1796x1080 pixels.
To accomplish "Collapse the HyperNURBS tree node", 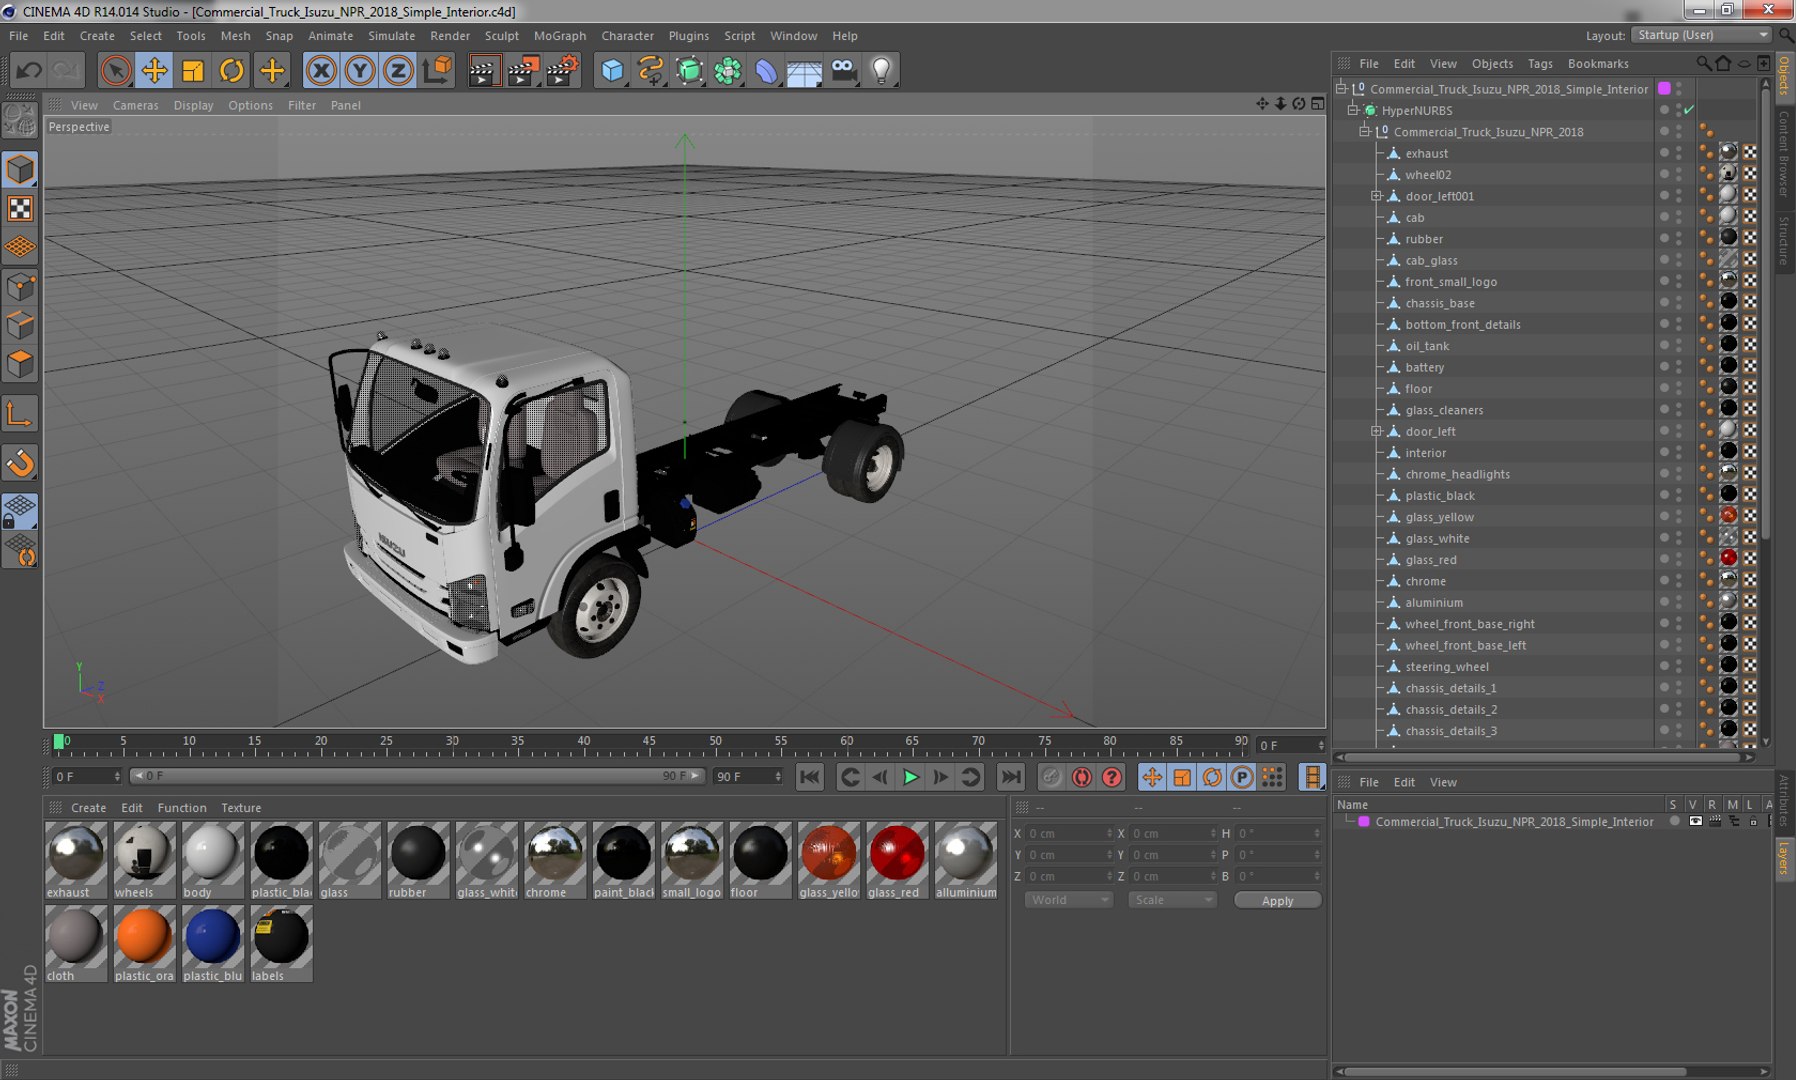I will pos(1352,110).
